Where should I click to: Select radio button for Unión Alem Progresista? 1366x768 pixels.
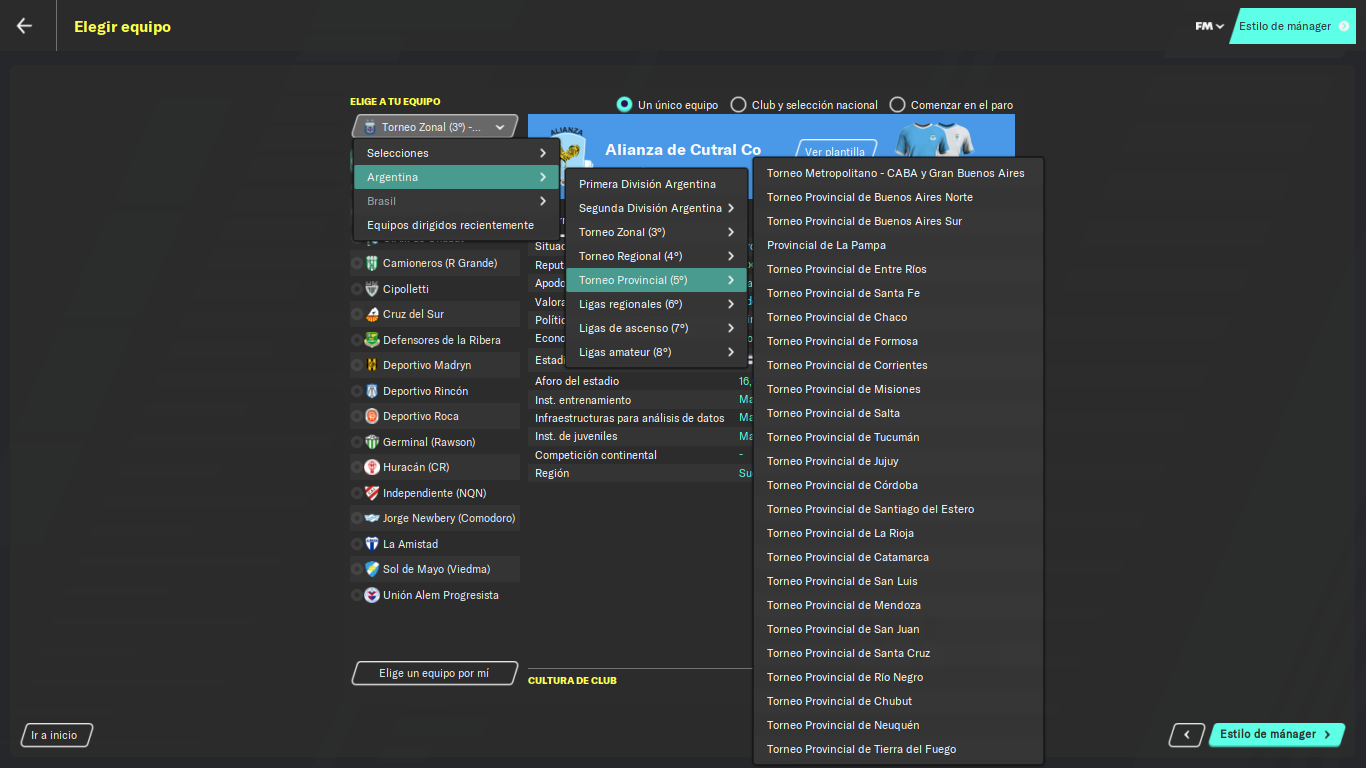tap(357, 595)
